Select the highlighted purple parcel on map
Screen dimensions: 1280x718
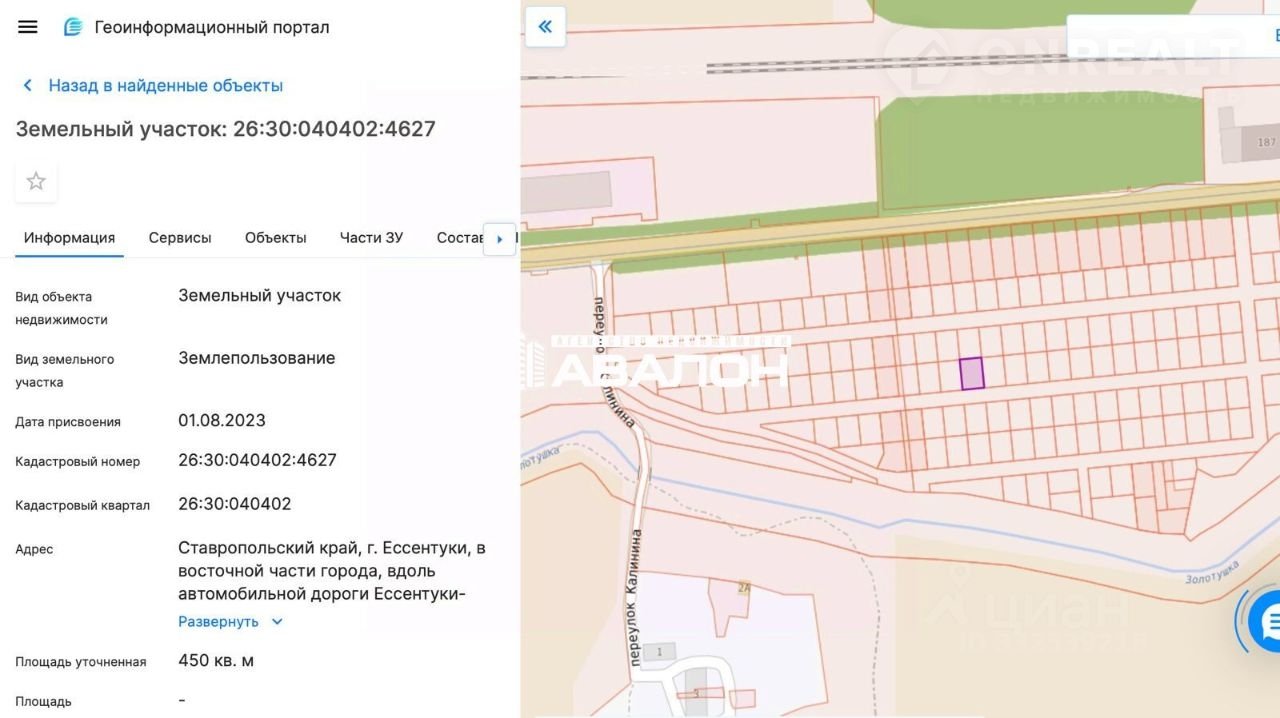[x=972, y=374]
